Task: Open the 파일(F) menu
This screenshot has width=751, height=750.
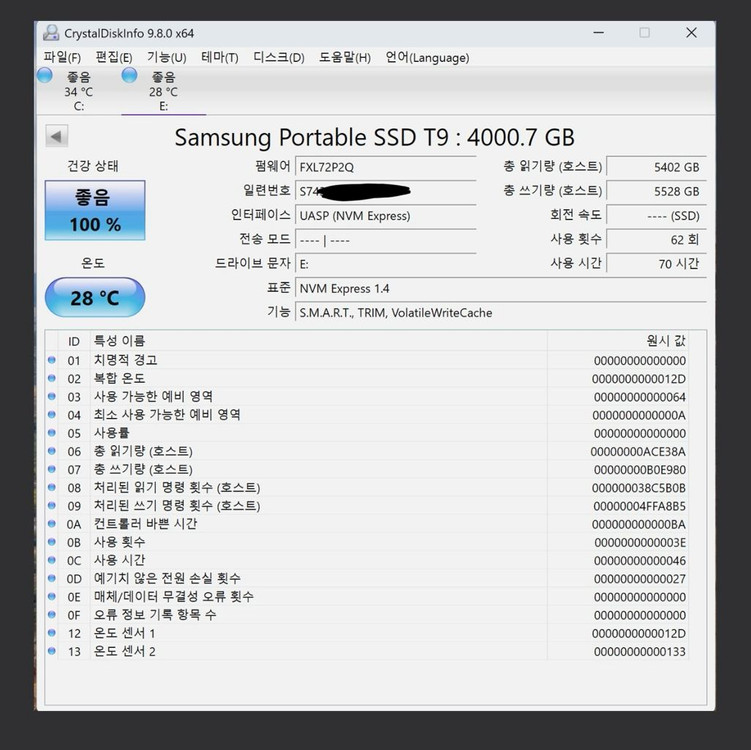Action: [x=62, y=57]
